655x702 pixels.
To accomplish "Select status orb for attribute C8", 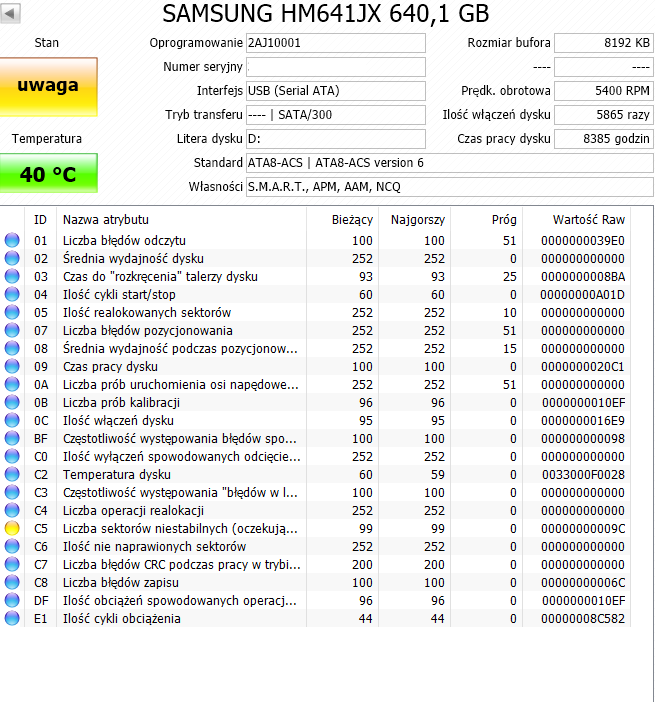I will [x=12, y=582].
